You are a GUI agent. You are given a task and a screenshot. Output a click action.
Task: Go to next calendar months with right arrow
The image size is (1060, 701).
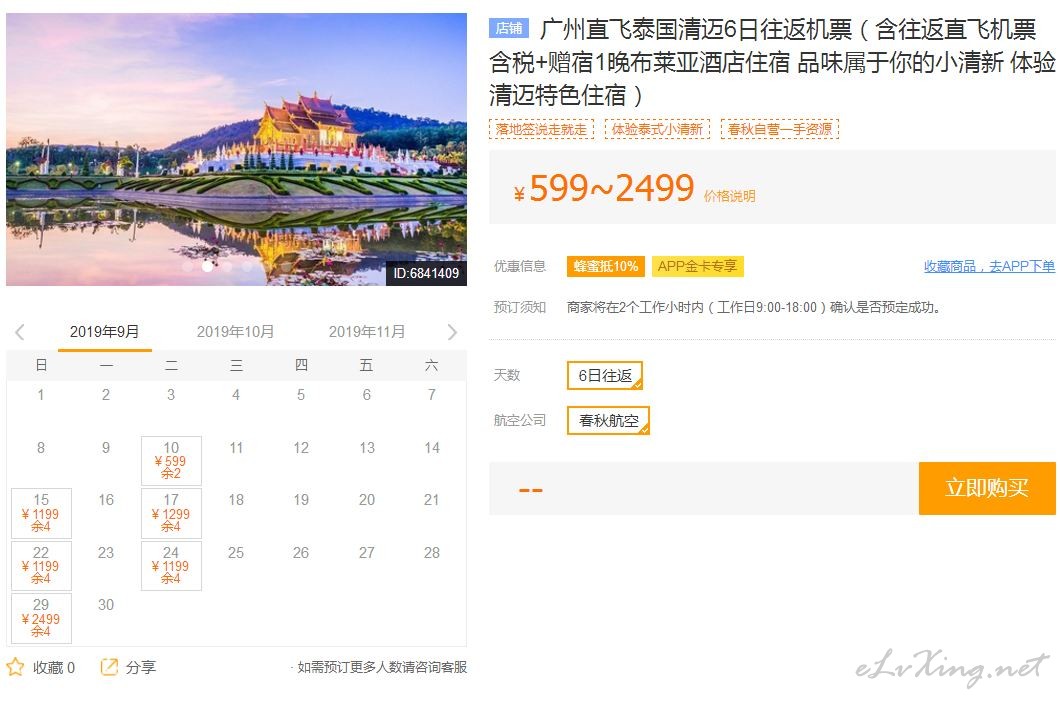point(452,332)
